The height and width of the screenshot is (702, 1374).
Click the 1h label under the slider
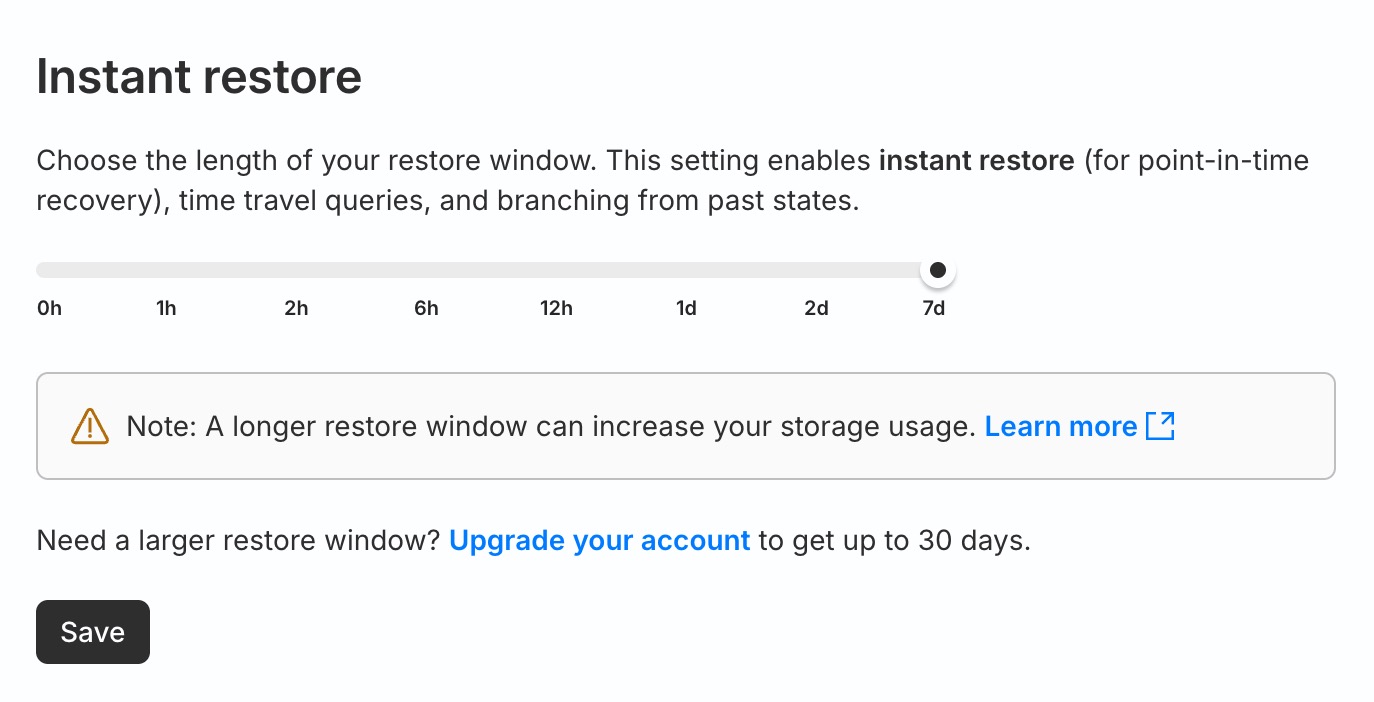[166, 308]
